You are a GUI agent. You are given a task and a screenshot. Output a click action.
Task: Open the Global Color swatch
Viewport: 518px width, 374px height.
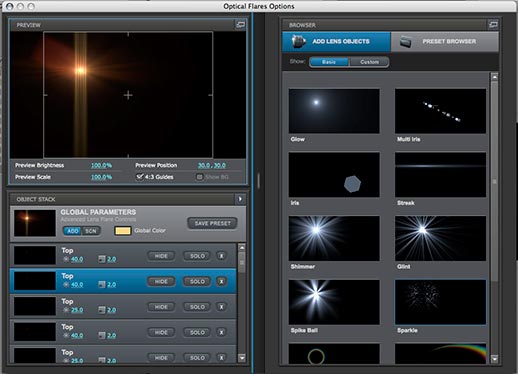click(x=122, y=231)
